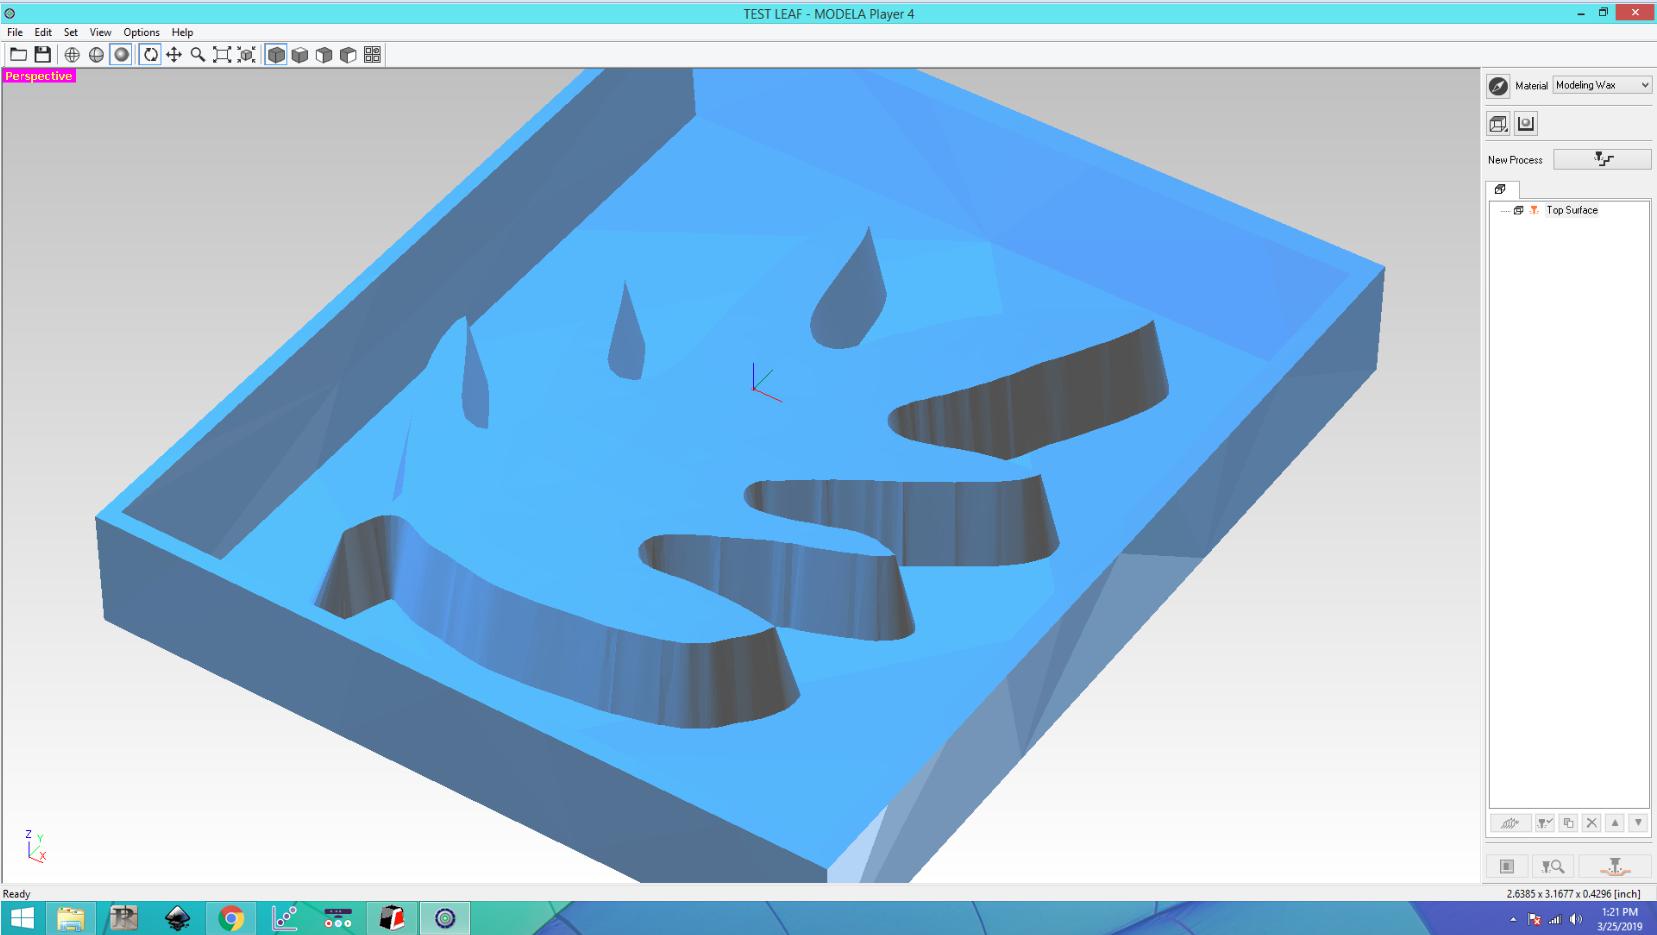Save the project using the floppy disk icon
Image resolution: width=1657 pixels, height=935 pixels.
(x=42, y=55)
